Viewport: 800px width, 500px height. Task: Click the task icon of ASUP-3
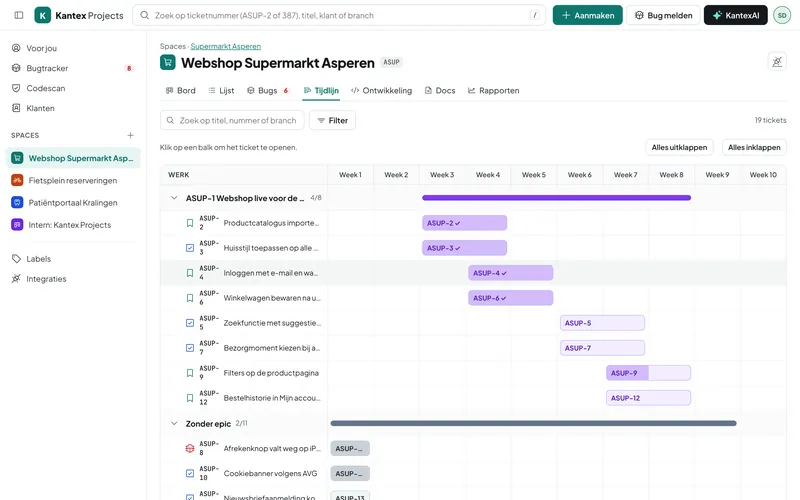pyautogui.click(x=190, y=248)
